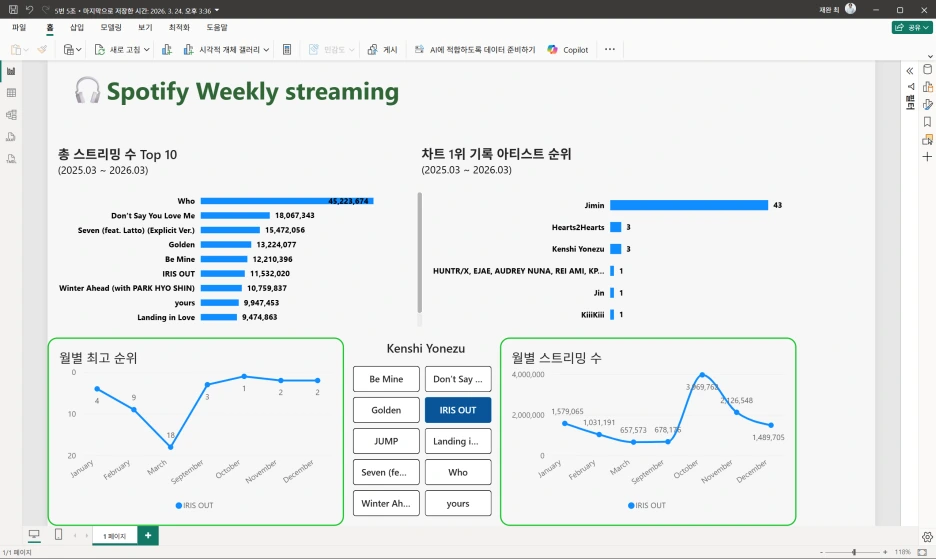
Task: Add a new page with plus button
Action: click(x=148, y=535)
